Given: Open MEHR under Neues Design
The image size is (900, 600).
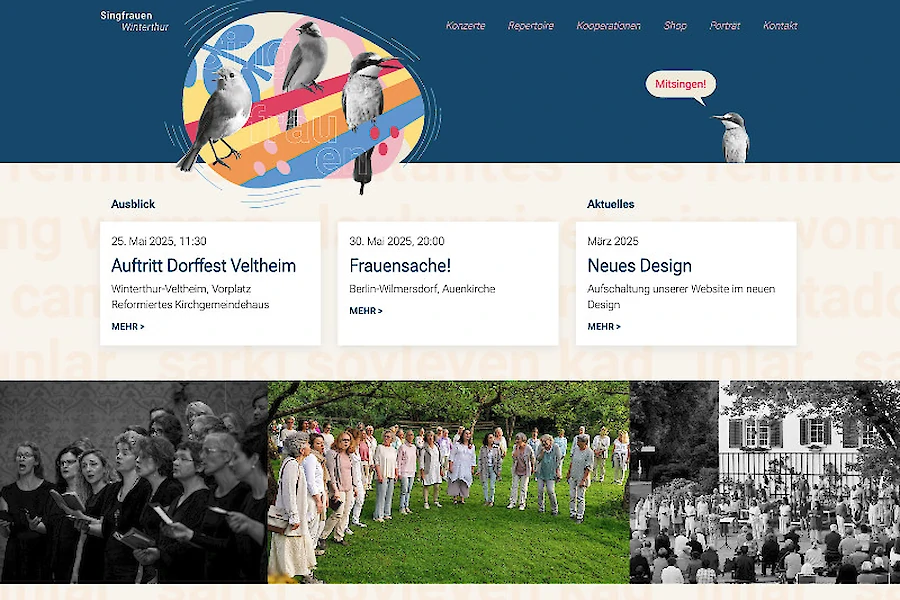Looking at the screenshot, I should pyautogui.click(x=604, y=326).
